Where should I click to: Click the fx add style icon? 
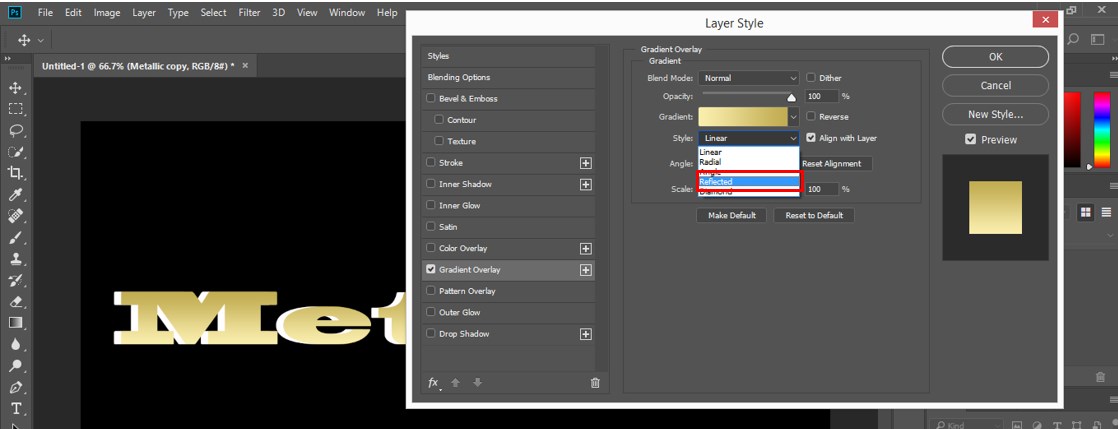(433, 383)
